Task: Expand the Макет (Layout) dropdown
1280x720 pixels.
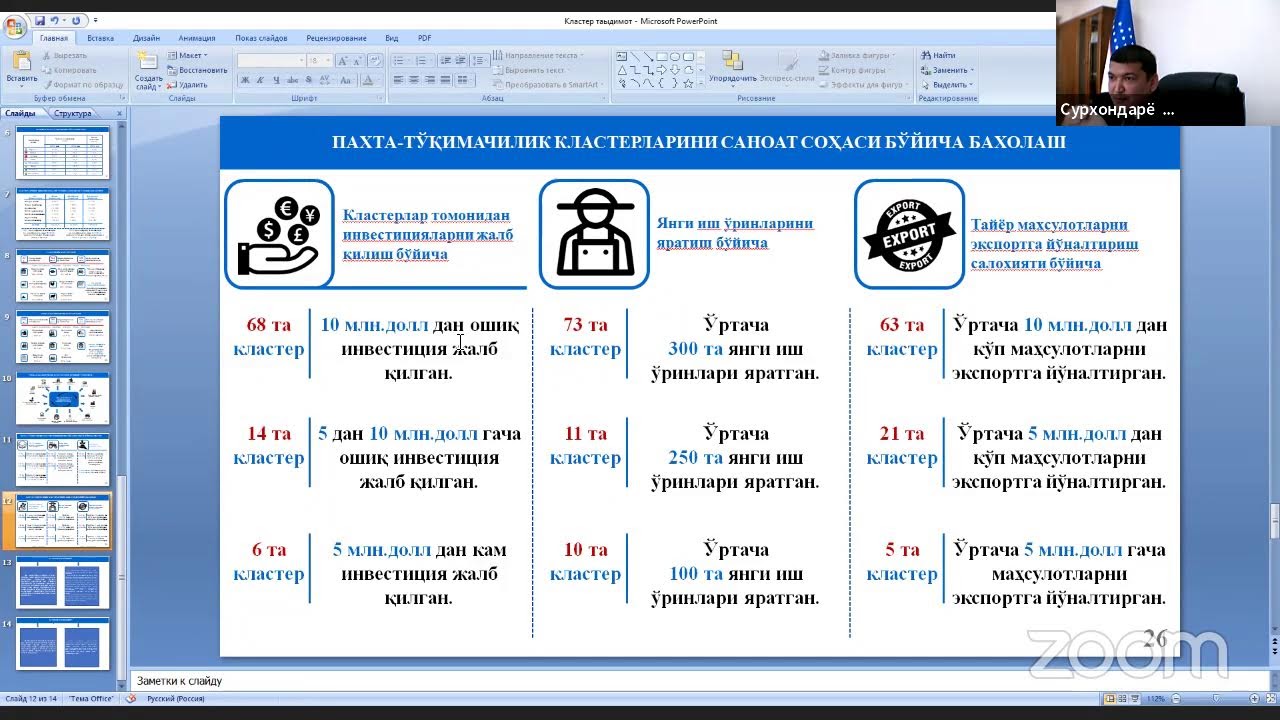Action: [187, 55]
